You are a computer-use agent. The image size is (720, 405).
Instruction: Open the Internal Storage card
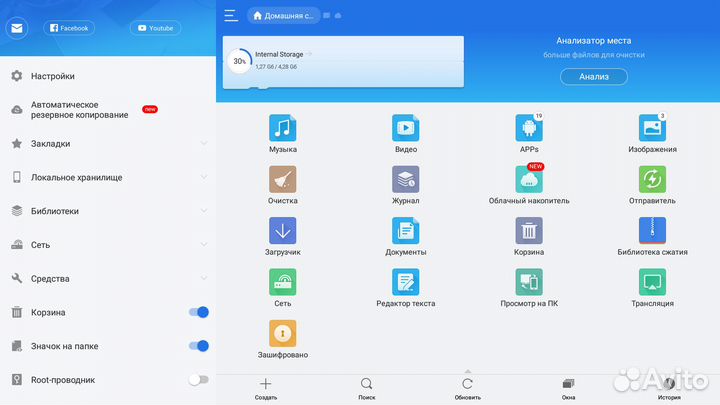pos(343,62)
